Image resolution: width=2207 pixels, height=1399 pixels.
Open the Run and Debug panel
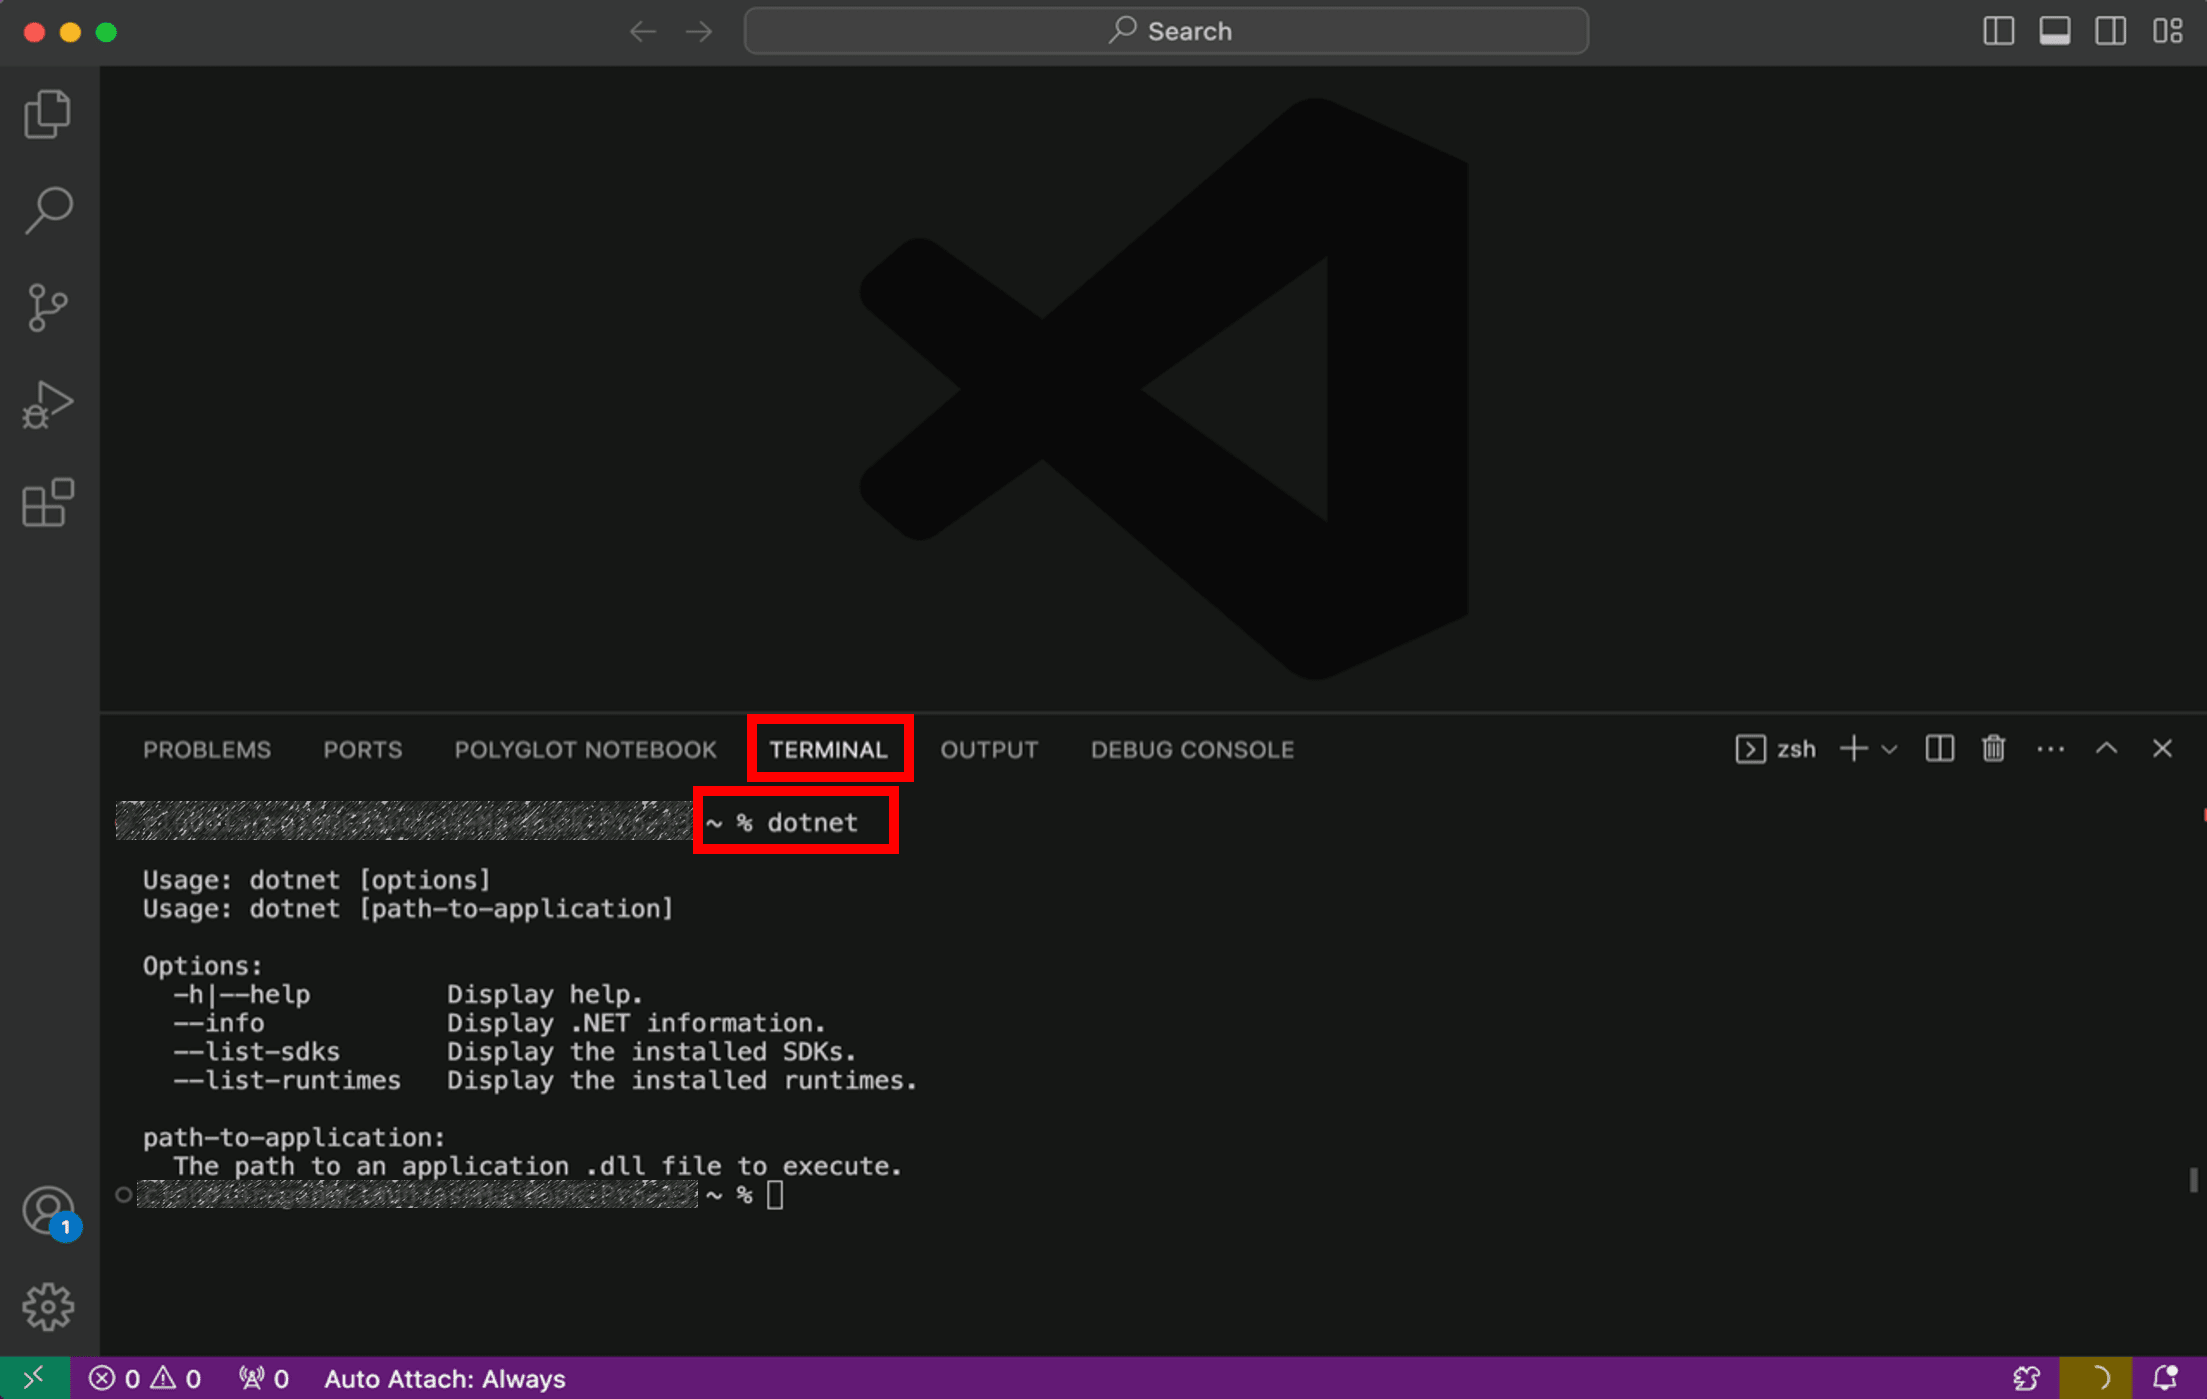47,404
